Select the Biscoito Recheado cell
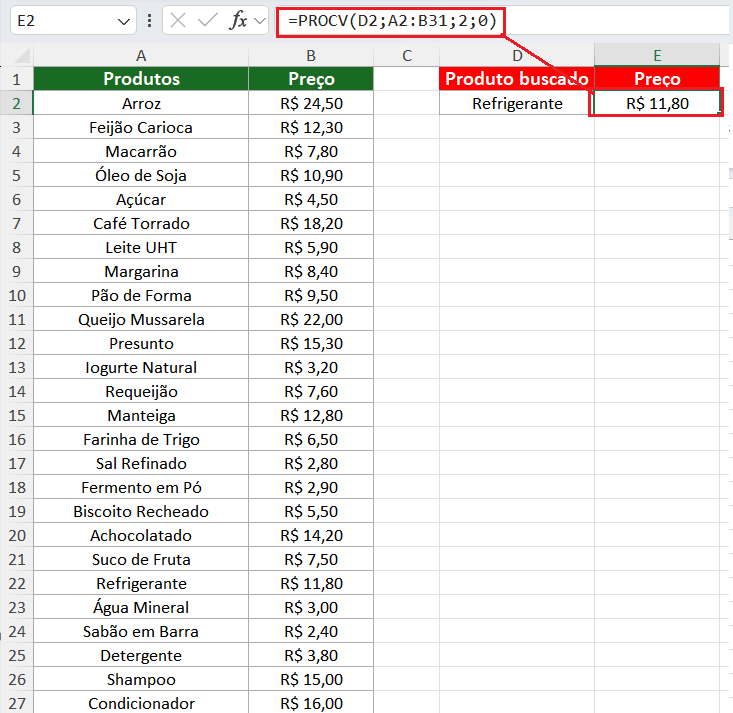 coord(141,511)
